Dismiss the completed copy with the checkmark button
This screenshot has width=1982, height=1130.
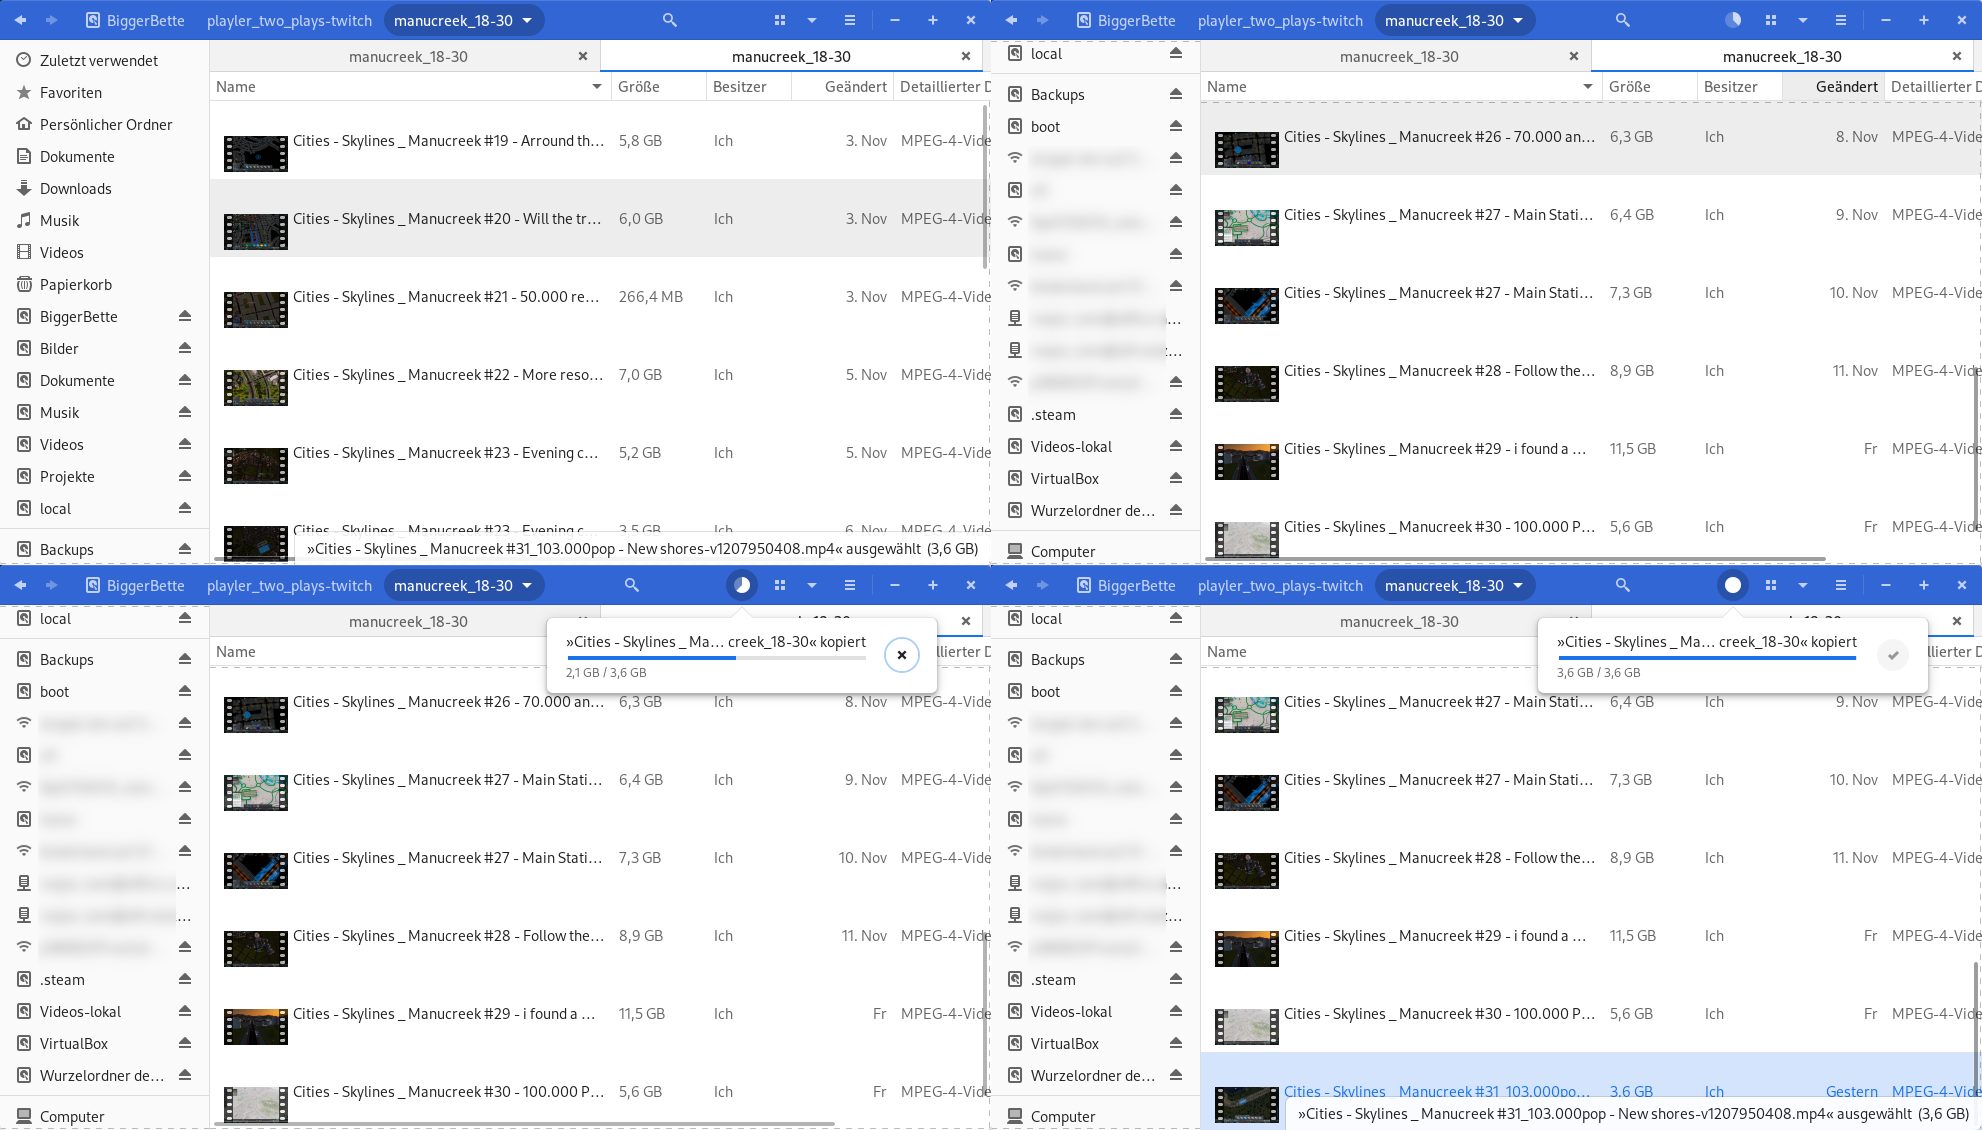[1893, 655]
